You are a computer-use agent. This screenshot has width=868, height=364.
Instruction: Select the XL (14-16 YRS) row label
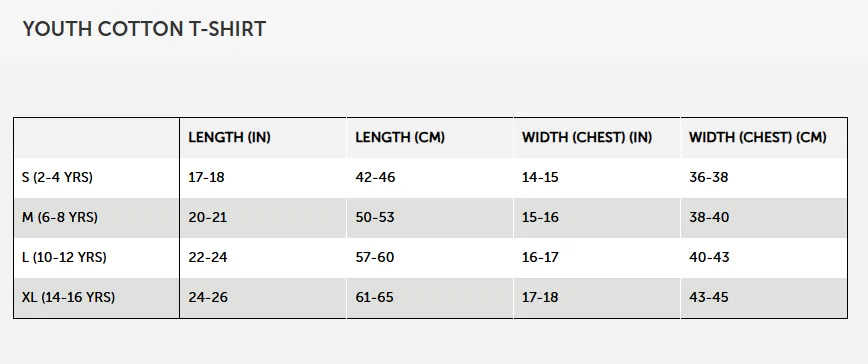tap(69, 298)
